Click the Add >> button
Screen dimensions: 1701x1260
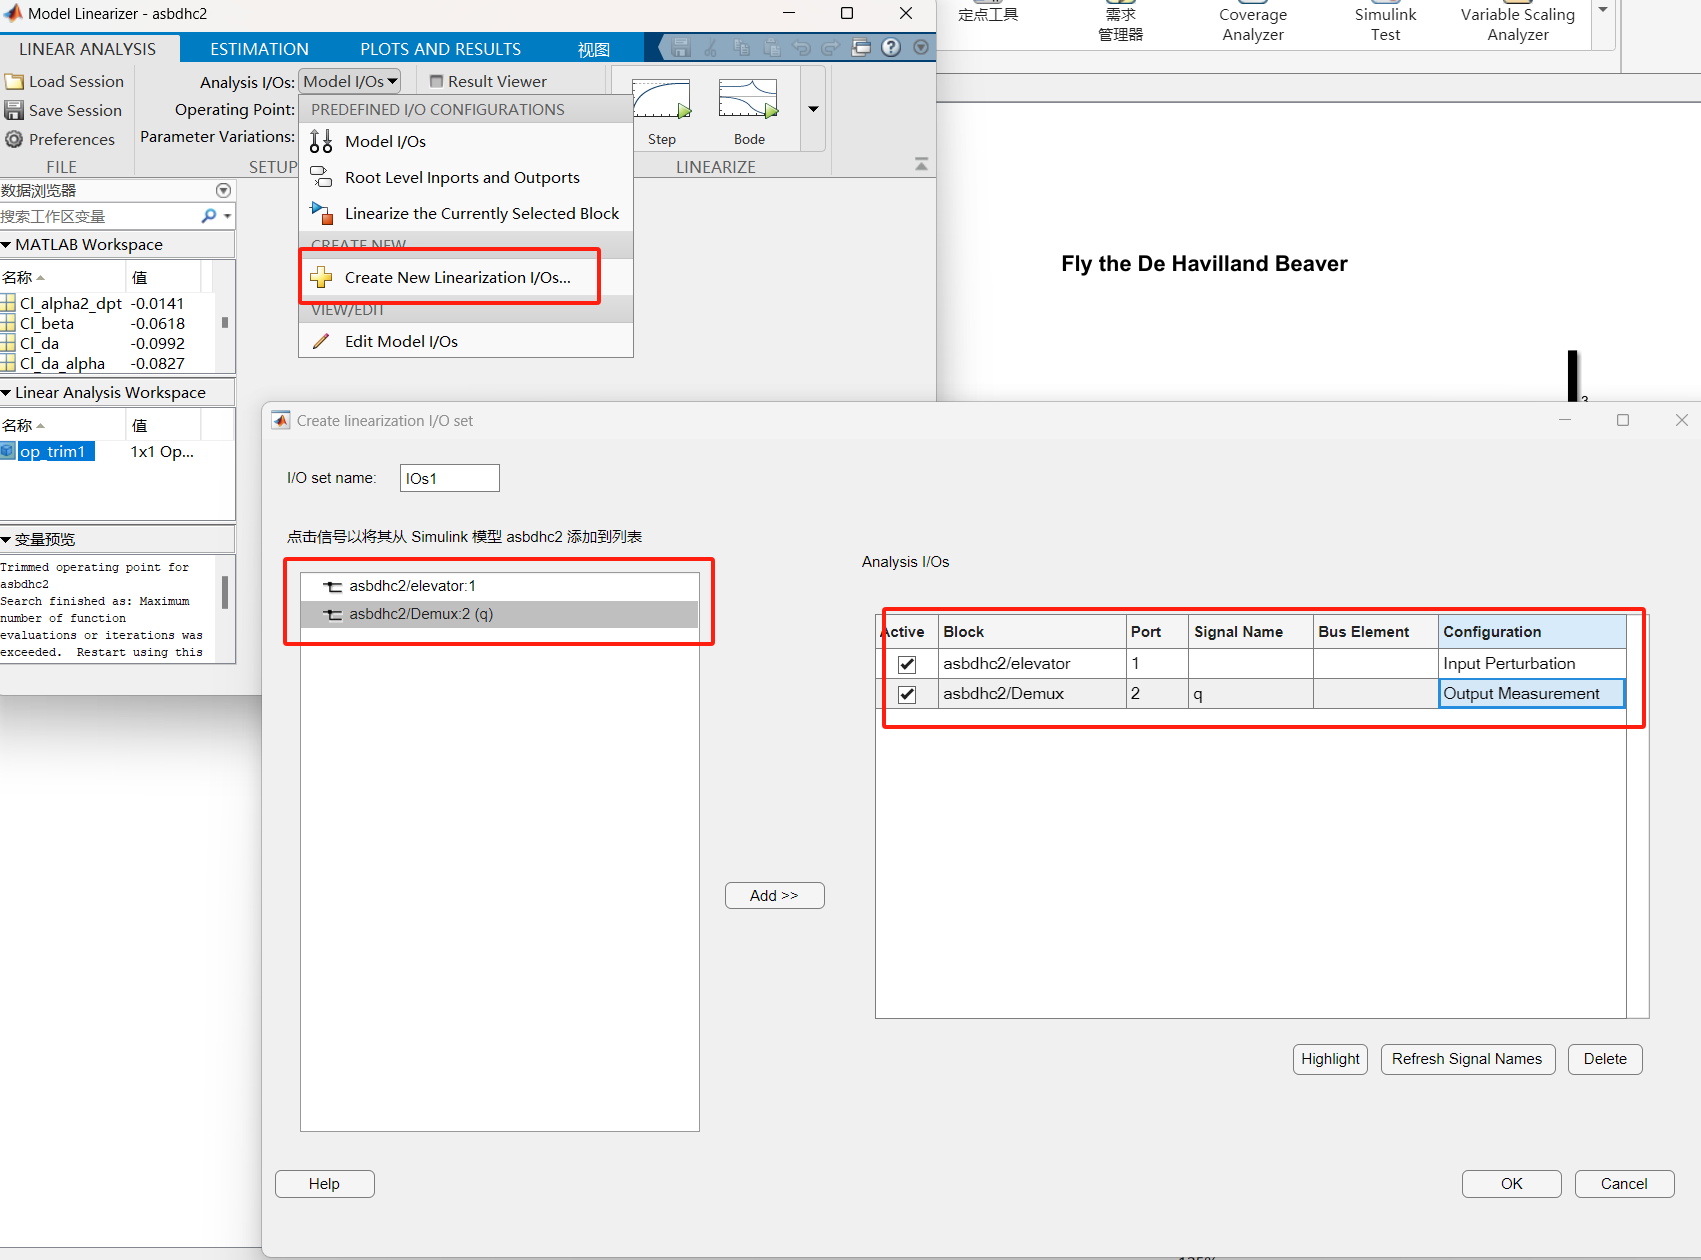tap(774, 896)
